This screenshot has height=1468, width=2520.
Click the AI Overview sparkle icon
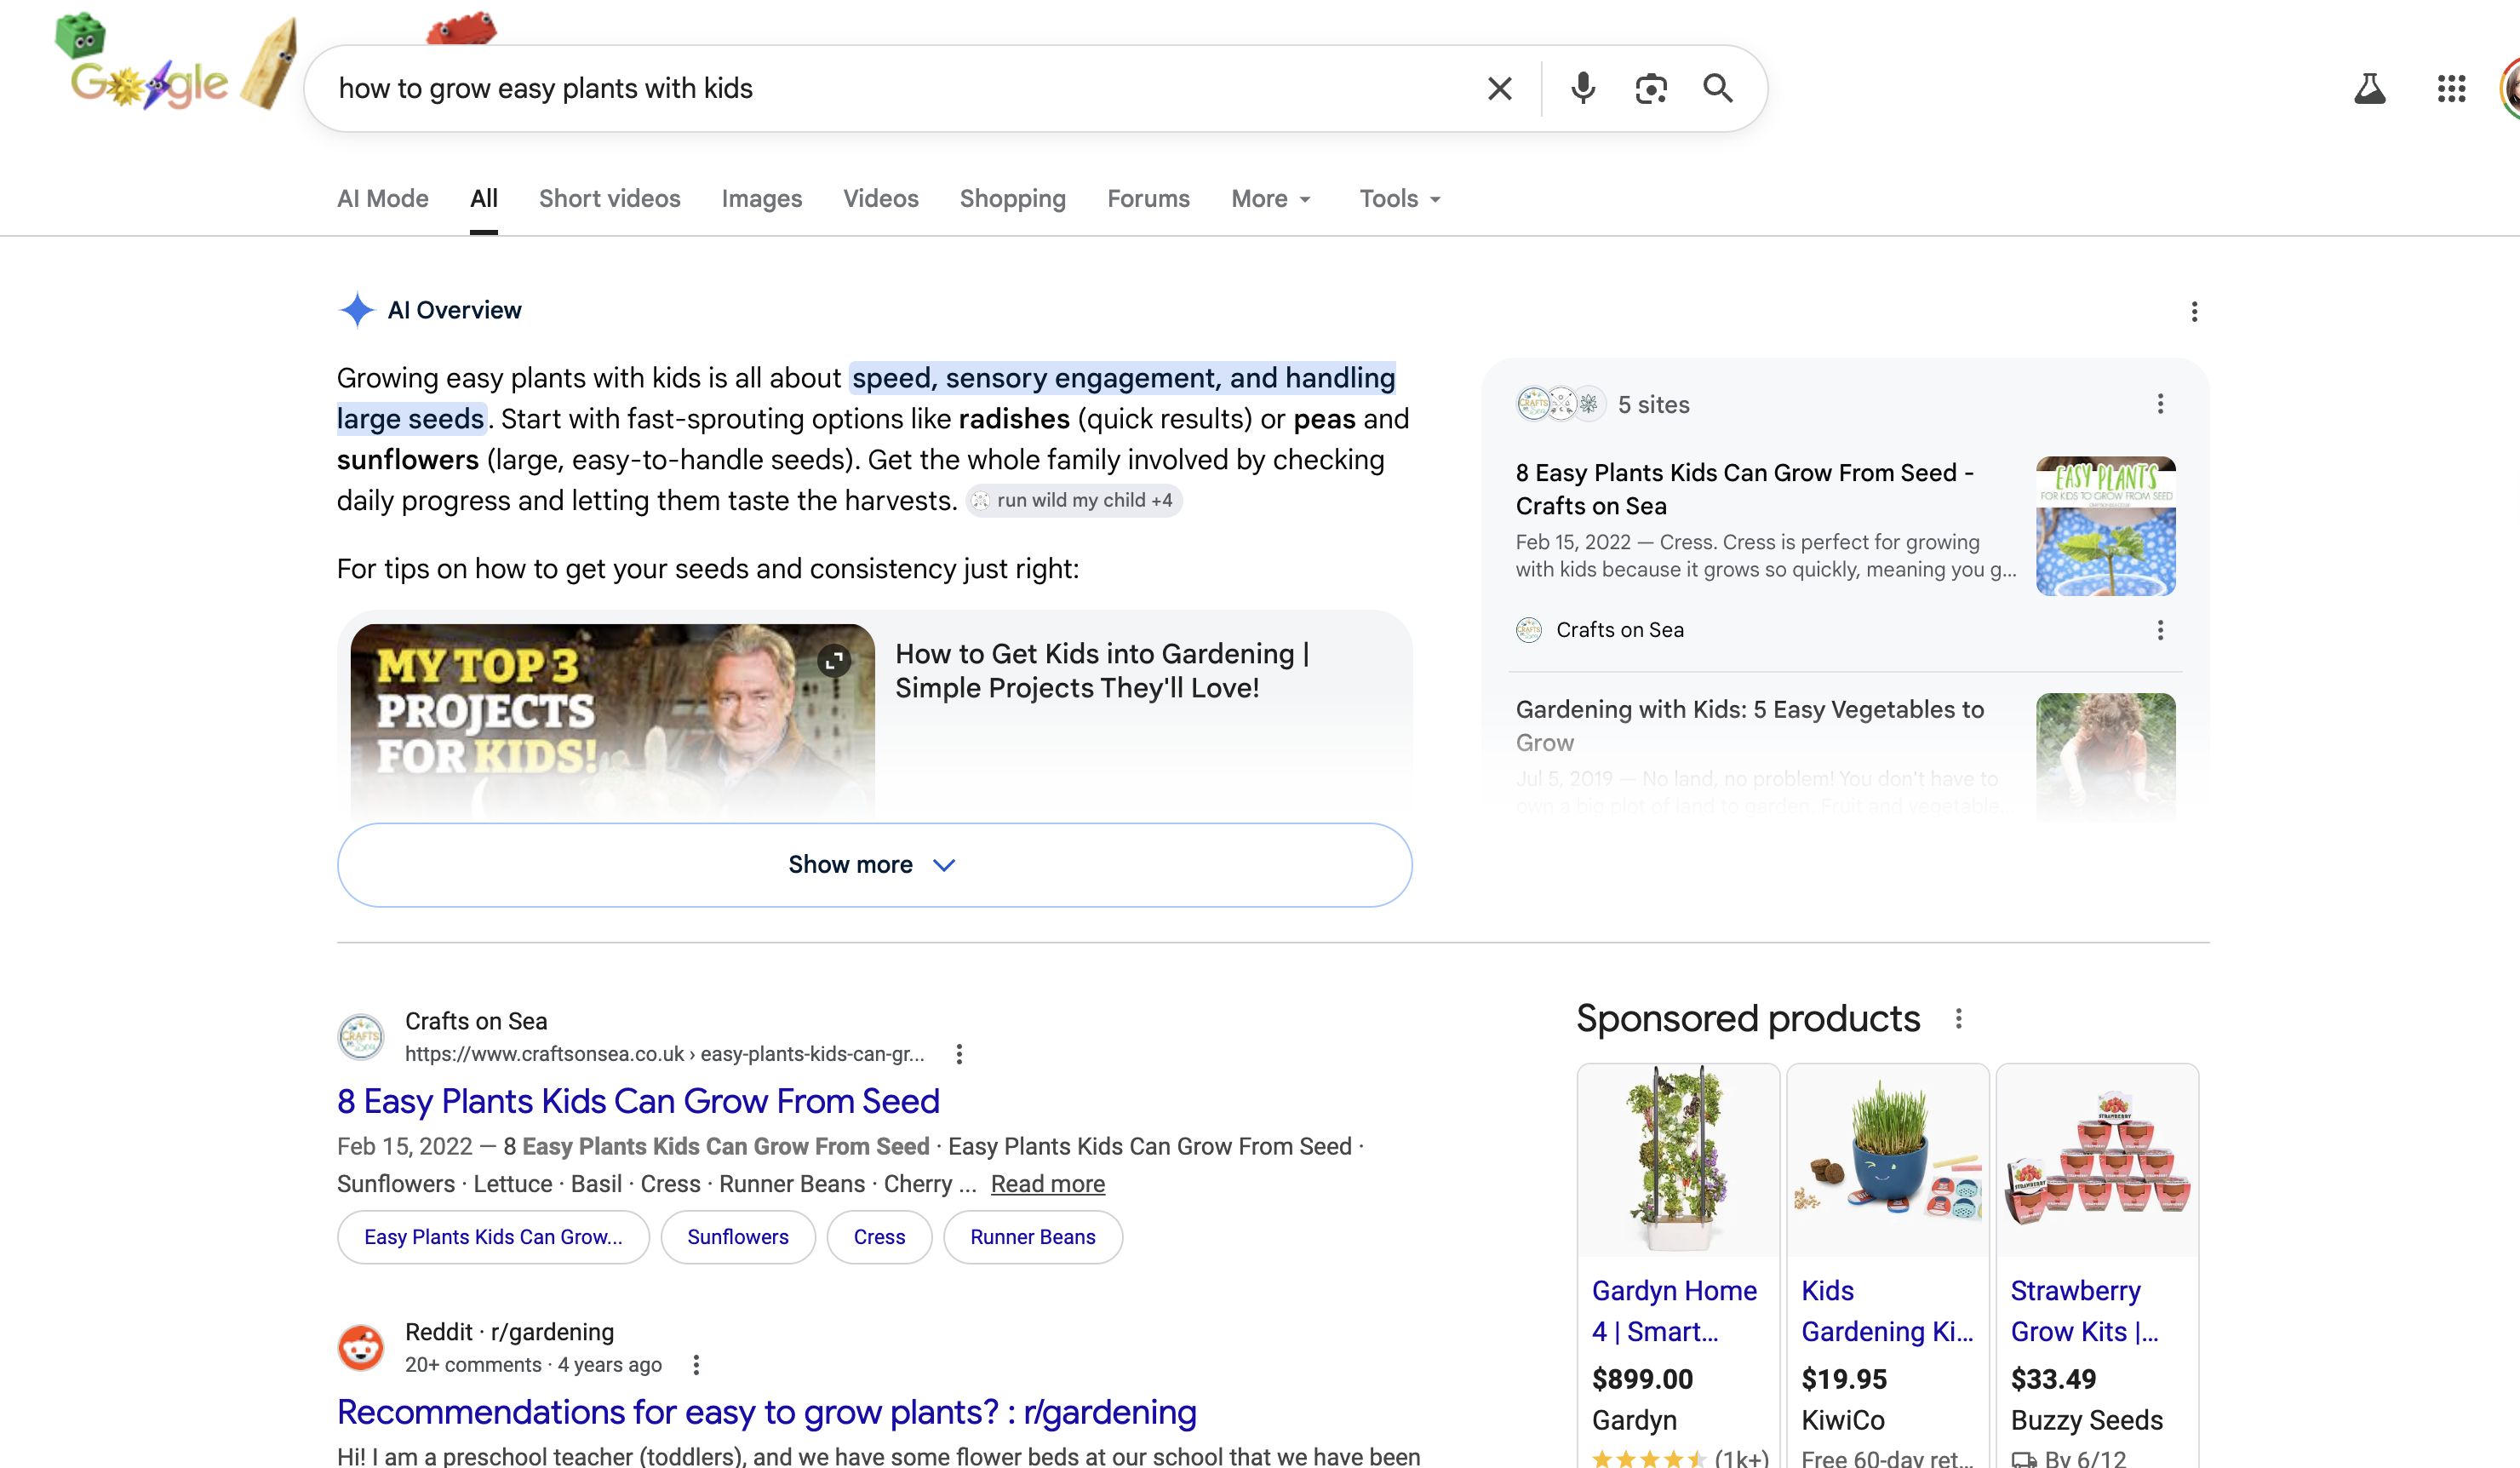tap(356, 310)
